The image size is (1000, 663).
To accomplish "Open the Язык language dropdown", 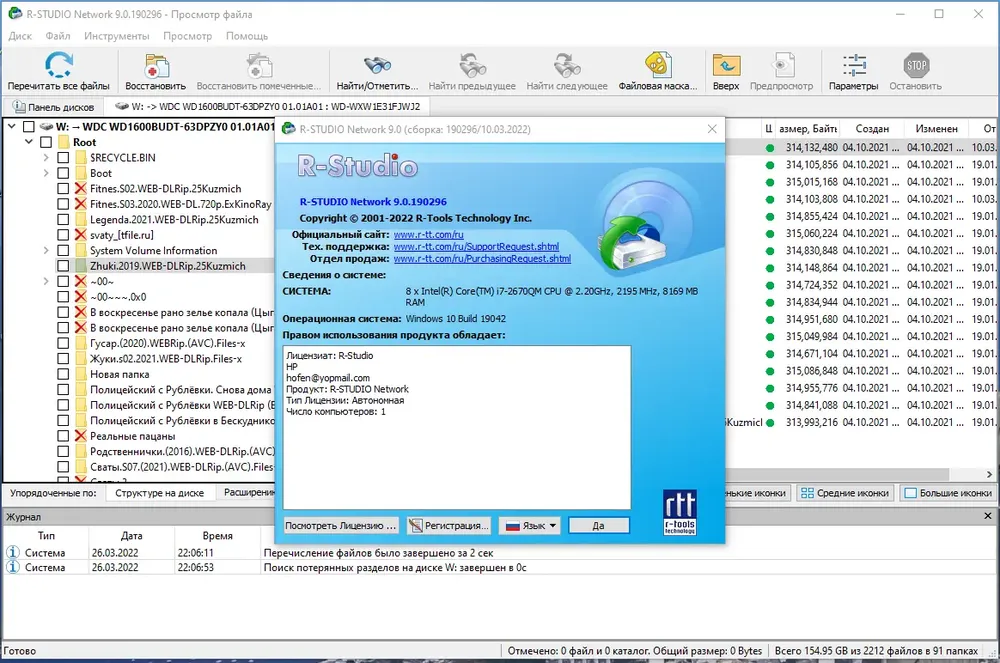I will point(531,526).
